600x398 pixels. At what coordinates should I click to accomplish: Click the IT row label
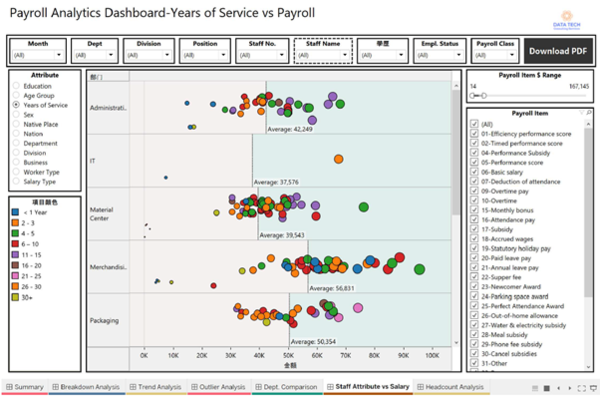click(92, 161)
